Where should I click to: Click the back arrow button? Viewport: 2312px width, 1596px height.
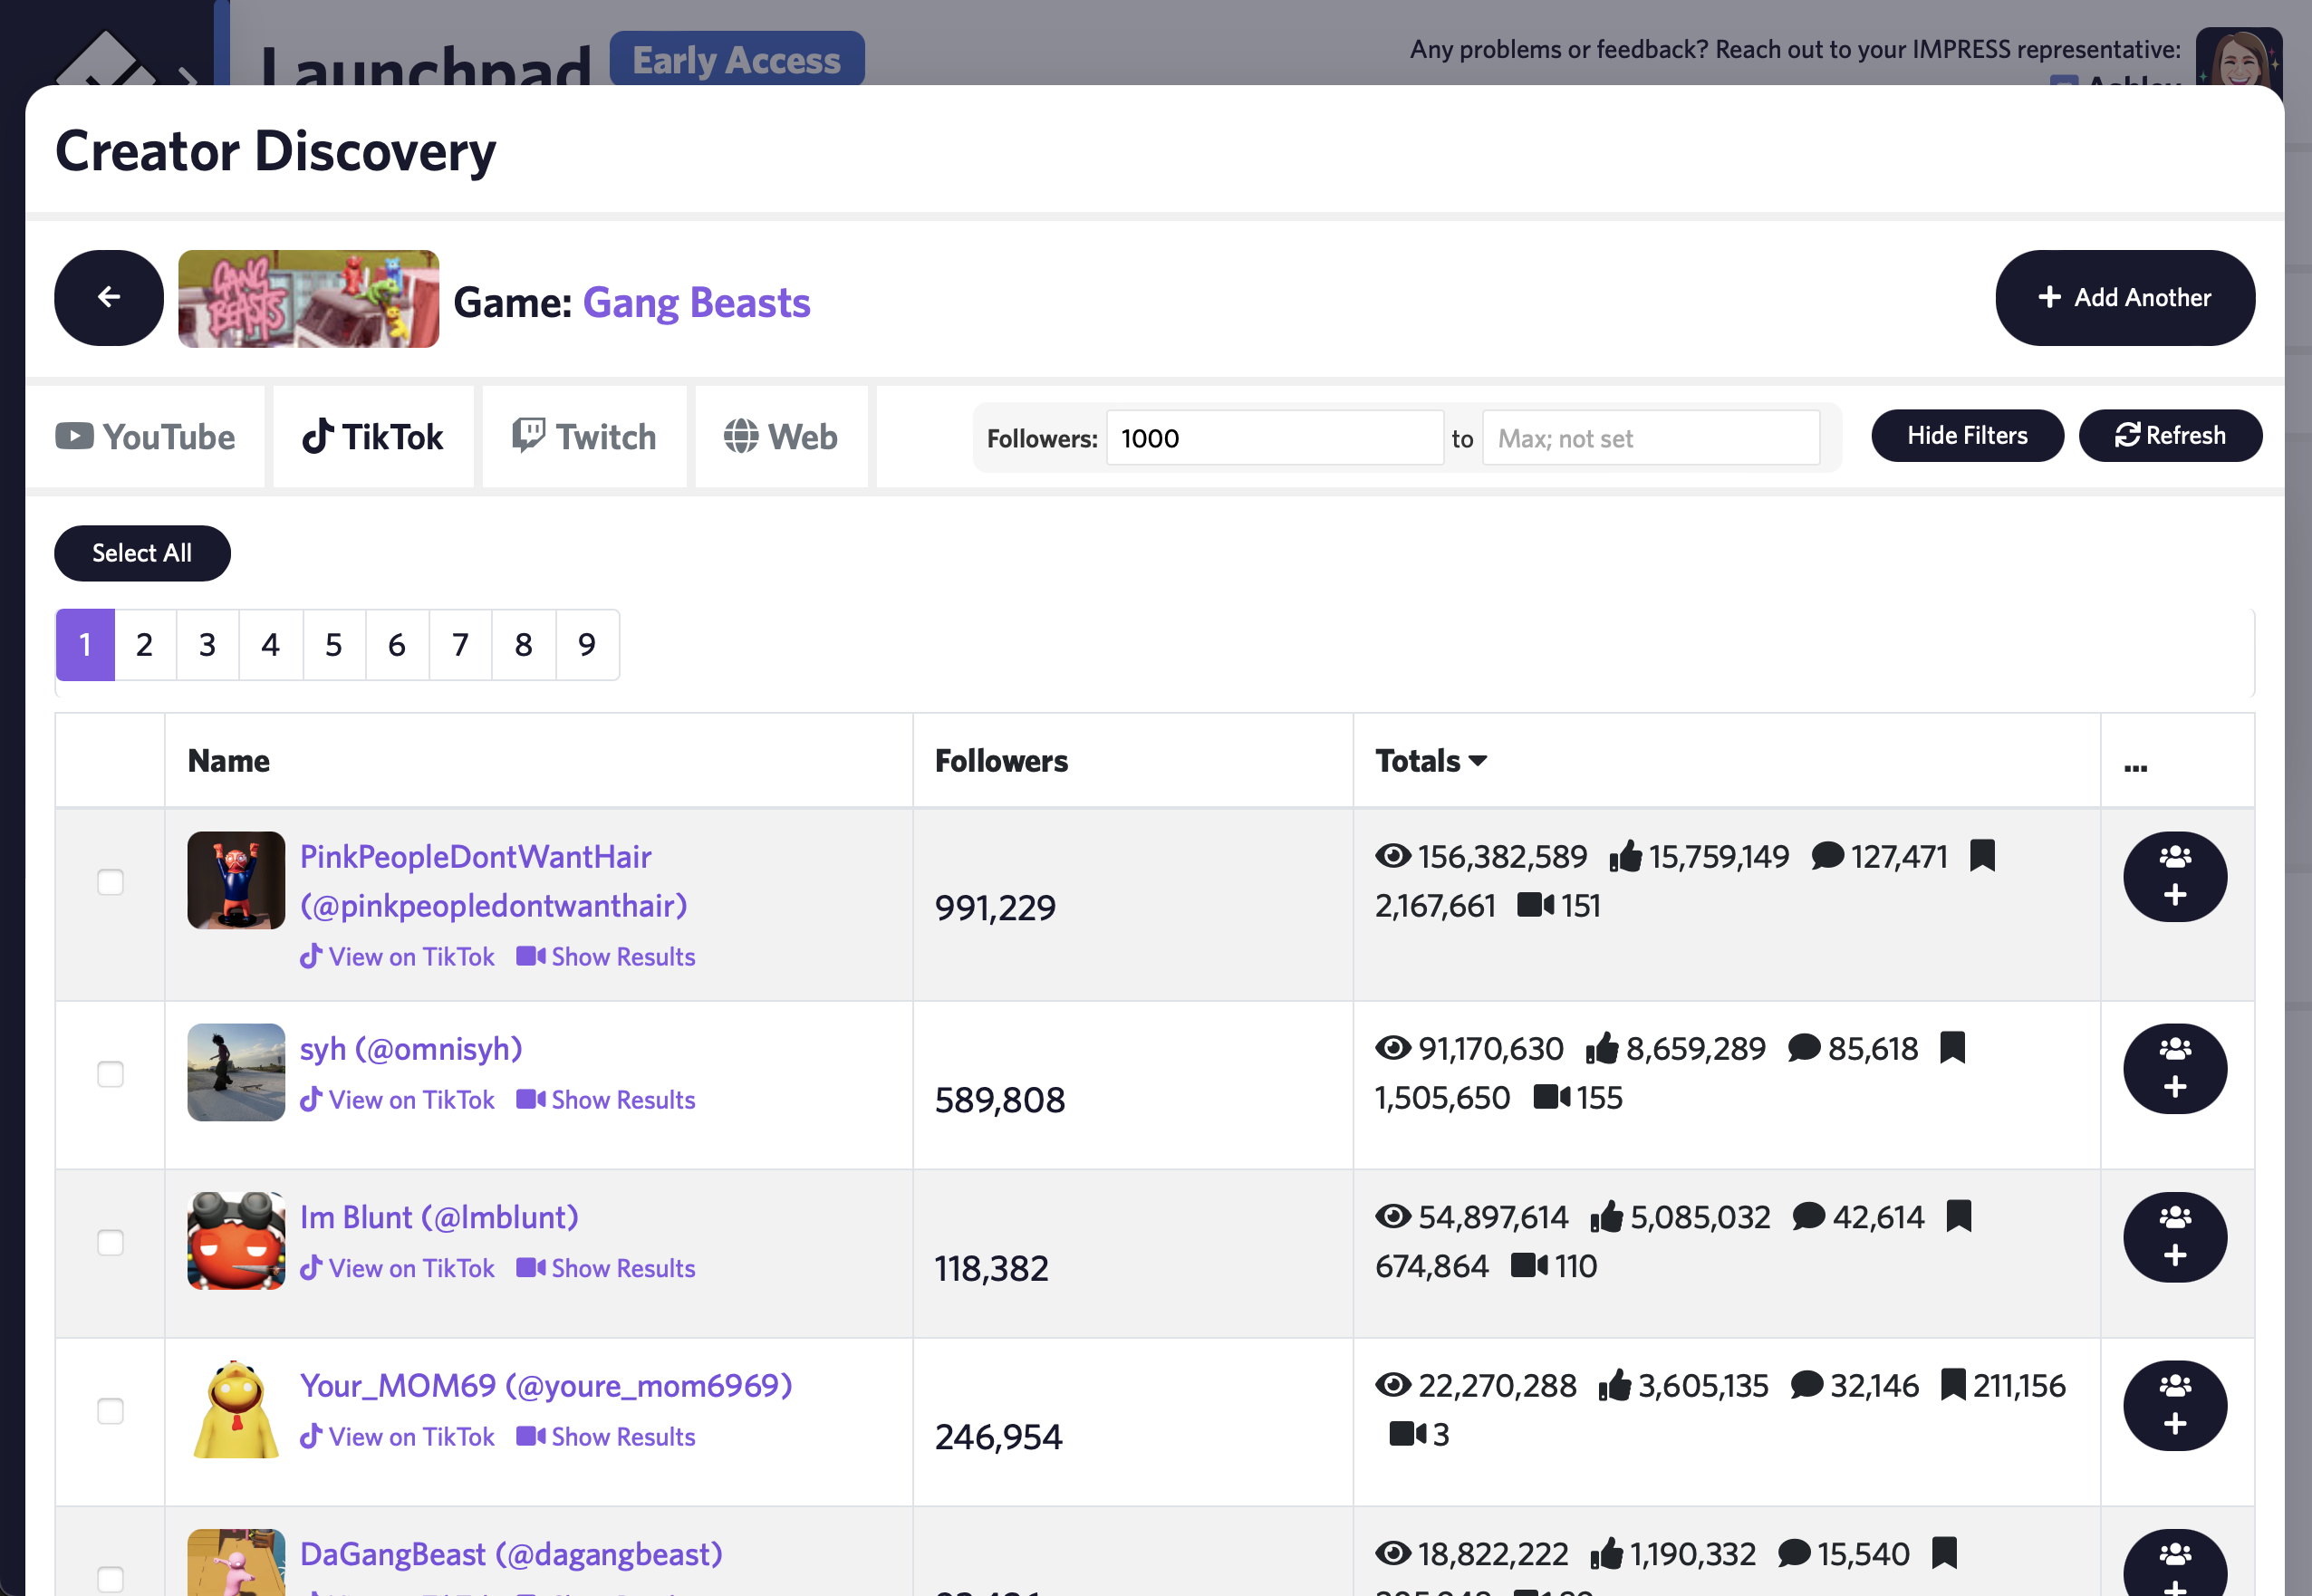click(108, 297)
